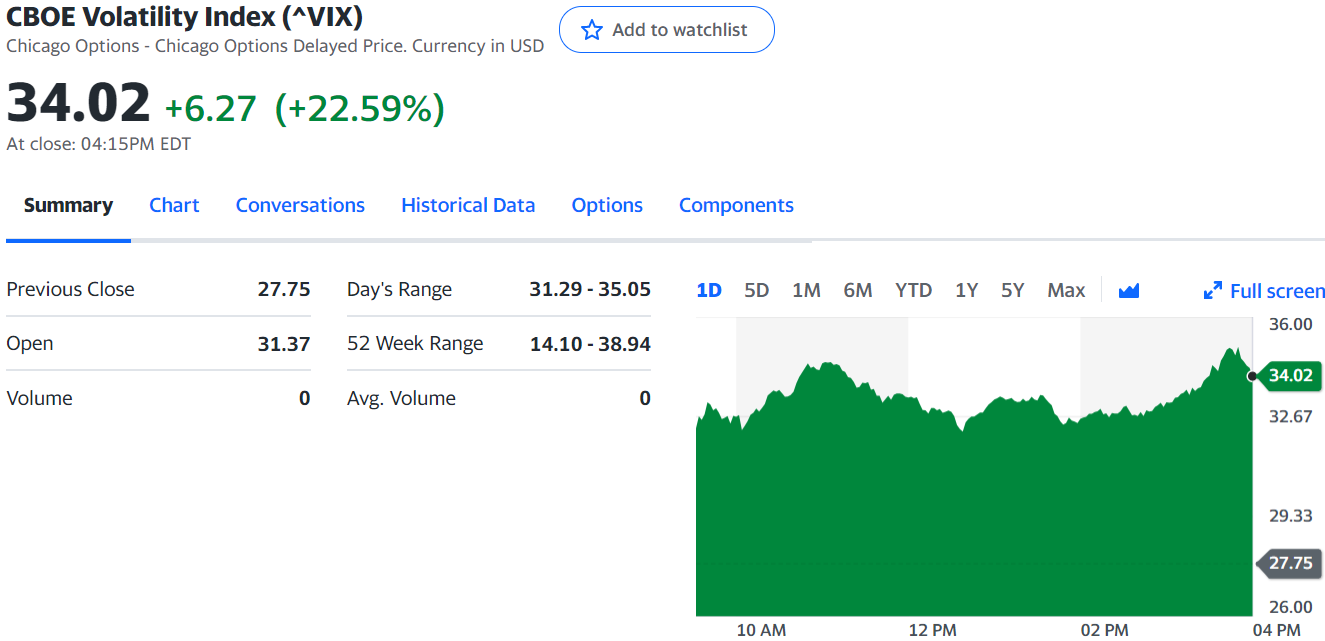Click the Full screen expand arrows icon

1213,291
